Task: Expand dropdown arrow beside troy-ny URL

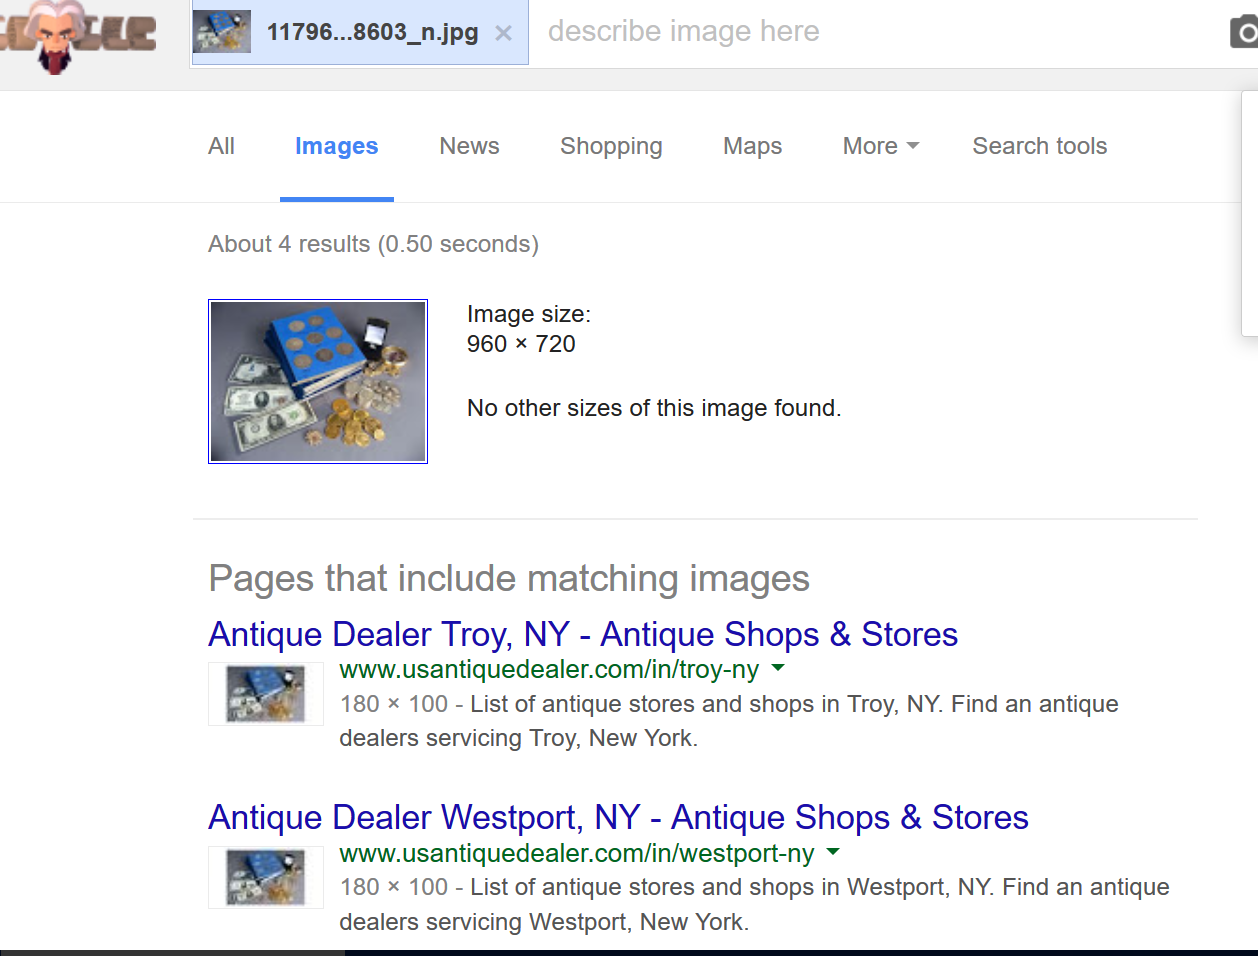Action: [x=779, y=668]
